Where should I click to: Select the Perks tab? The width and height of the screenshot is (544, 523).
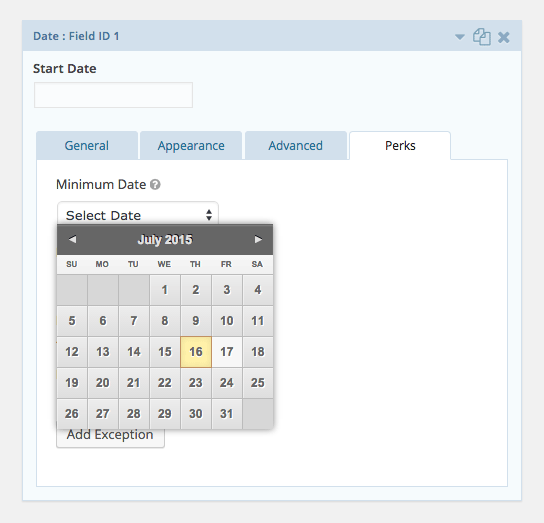[x=400, y=145]
